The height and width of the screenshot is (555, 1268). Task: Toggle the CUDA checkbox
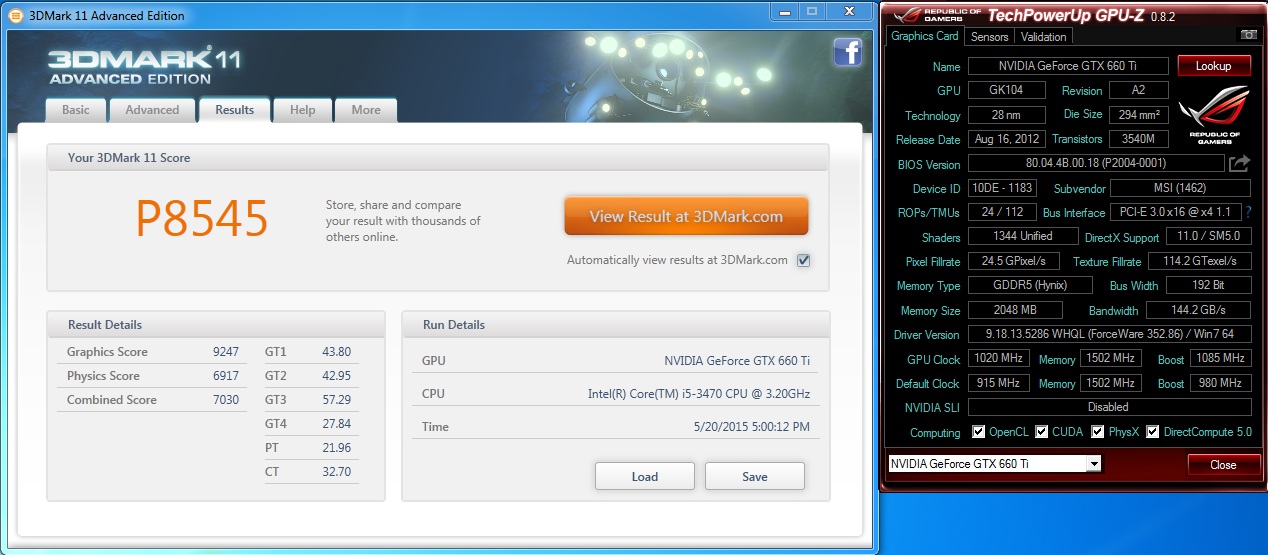(x=1042, y=432)
